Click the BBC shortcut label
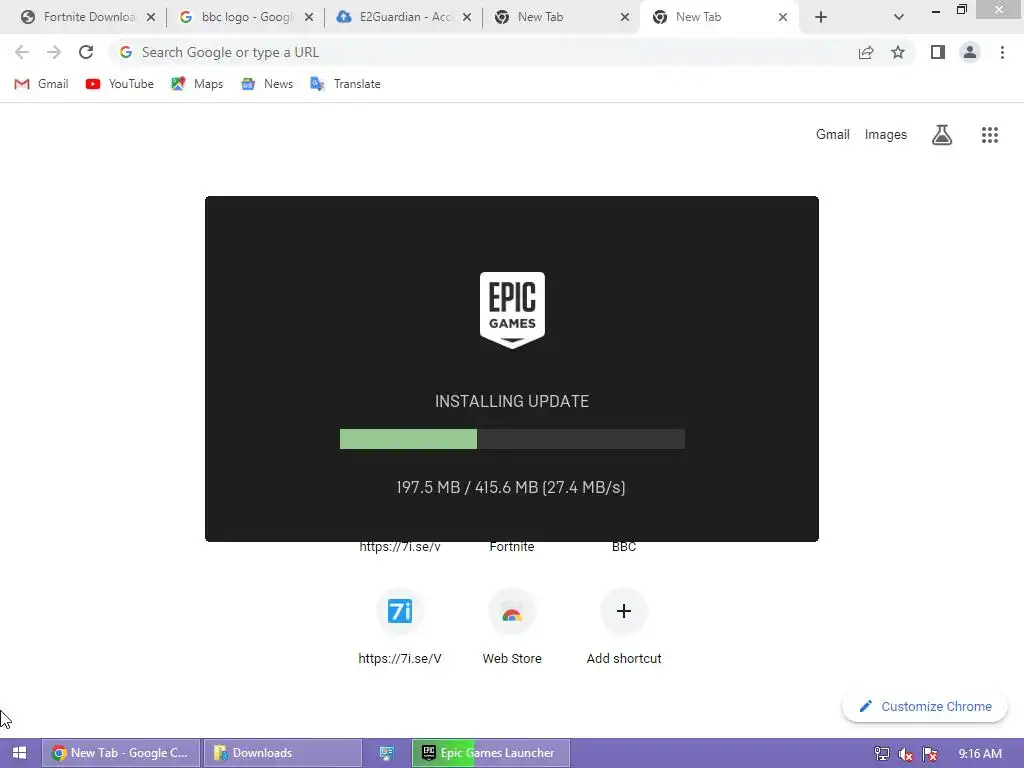The height and width of the screenshot is (768, 1024). (624, 547)
